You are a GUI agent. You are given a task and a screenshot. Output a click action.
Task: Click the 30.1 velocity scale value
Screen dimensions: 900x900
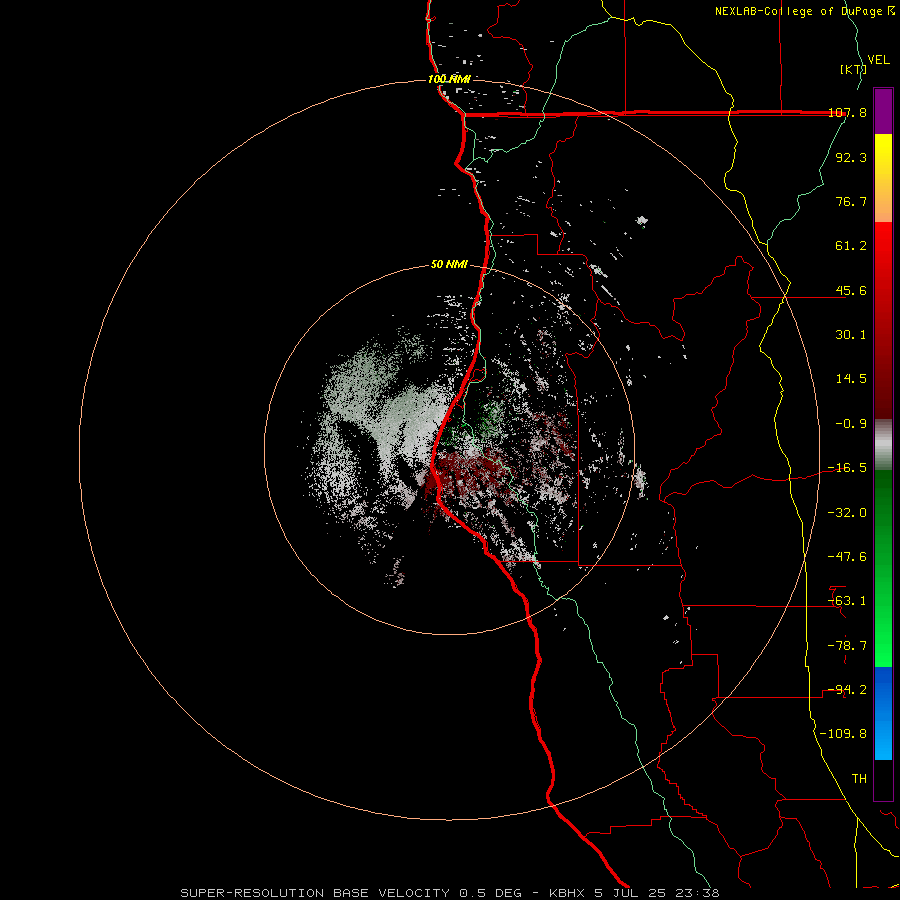[851, 335]
